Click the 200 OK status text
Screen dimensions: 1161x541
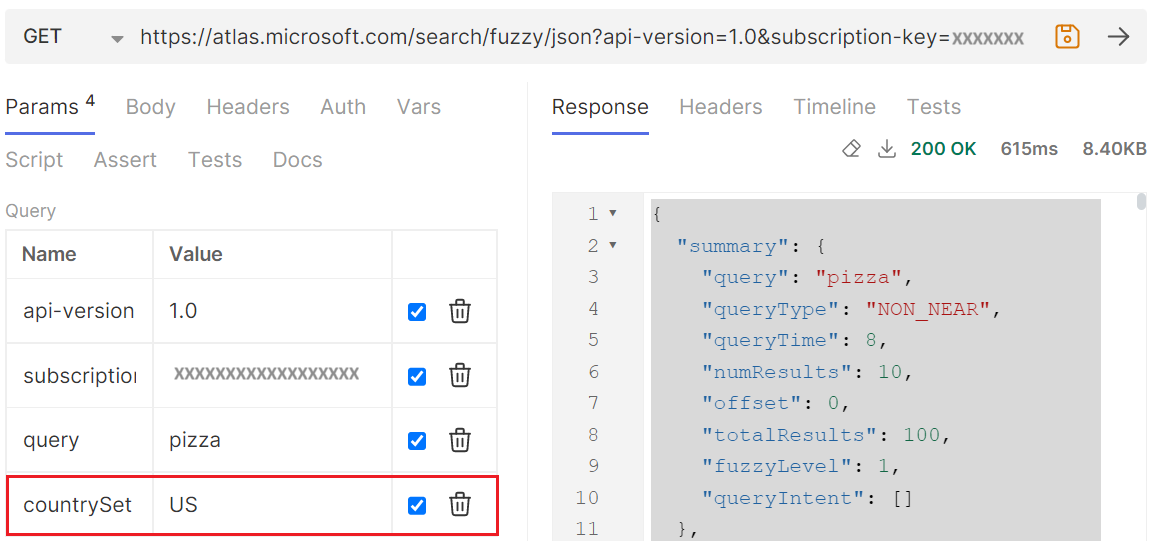click(x=943, y=149)
